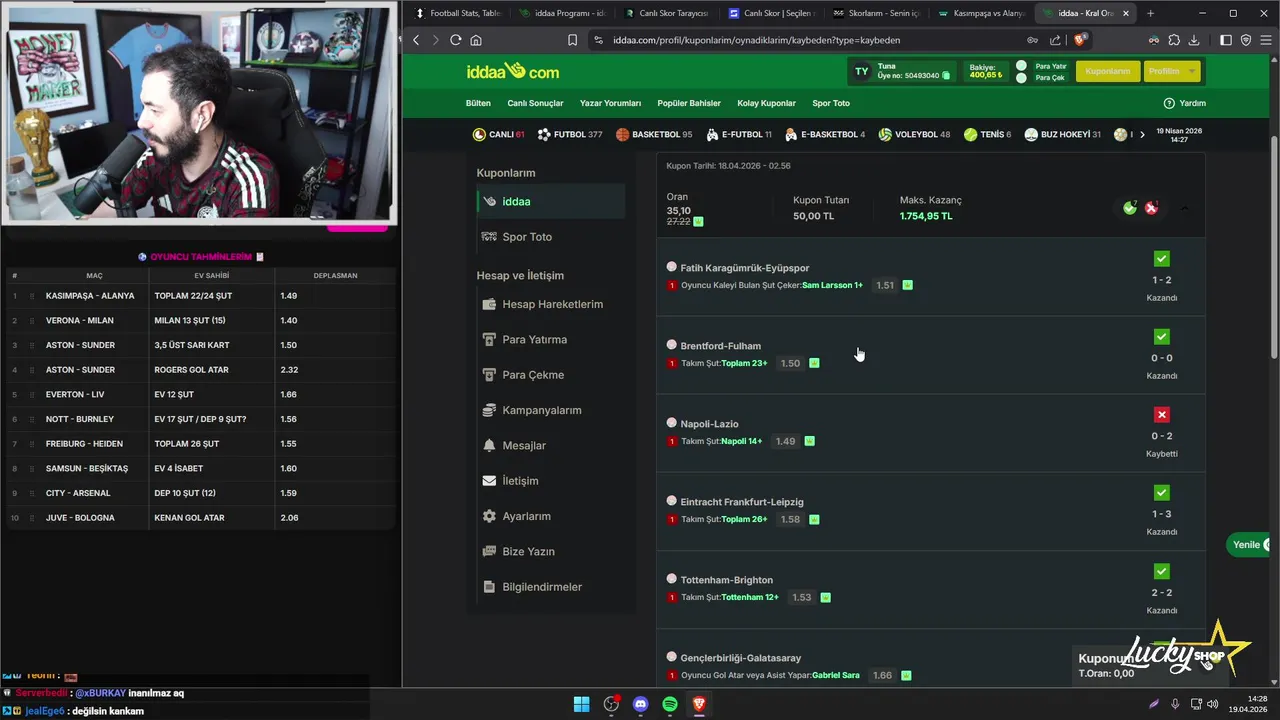Image resolution: width=1280 pixels, height=720 pixels.
Task: Click the crown icon next to odds 1.49
Action: point(809,441)
